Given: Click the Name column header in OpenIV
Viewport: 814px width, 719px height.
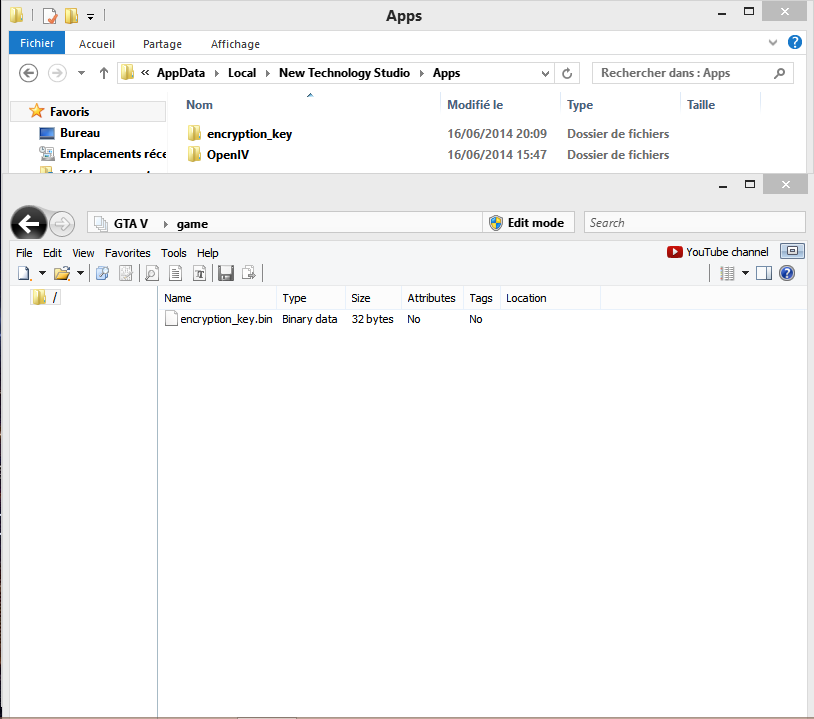Looking at the screenshot, I should [178, 298].
